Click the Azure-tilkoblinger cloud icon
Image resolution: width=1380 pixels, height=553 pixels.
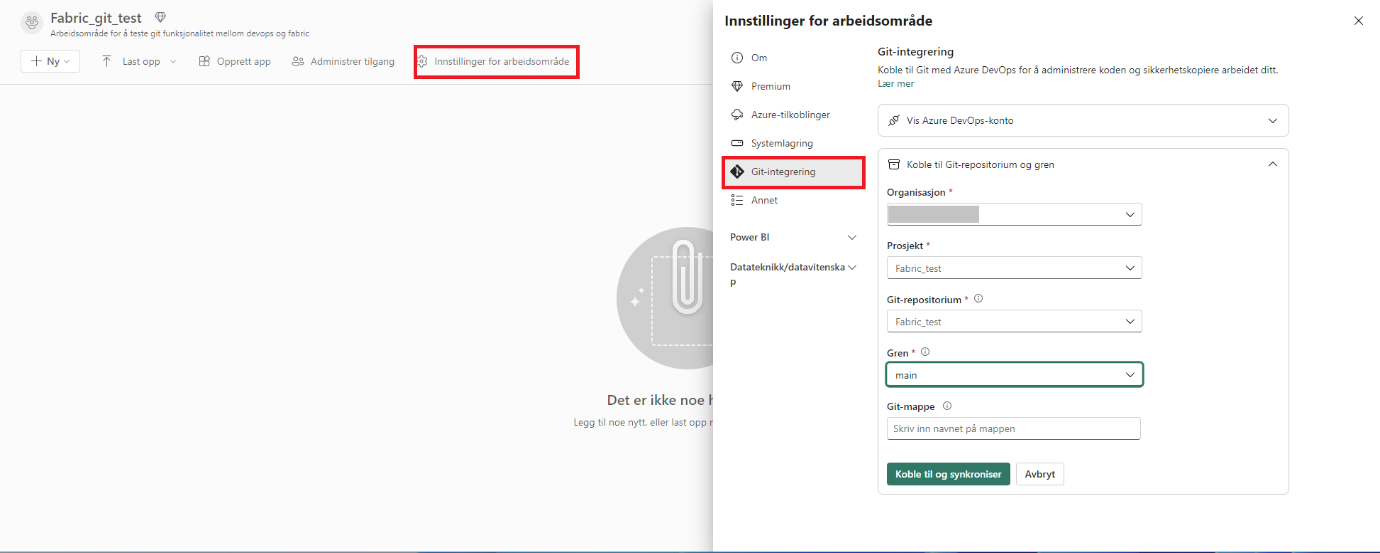coord(737,115)
